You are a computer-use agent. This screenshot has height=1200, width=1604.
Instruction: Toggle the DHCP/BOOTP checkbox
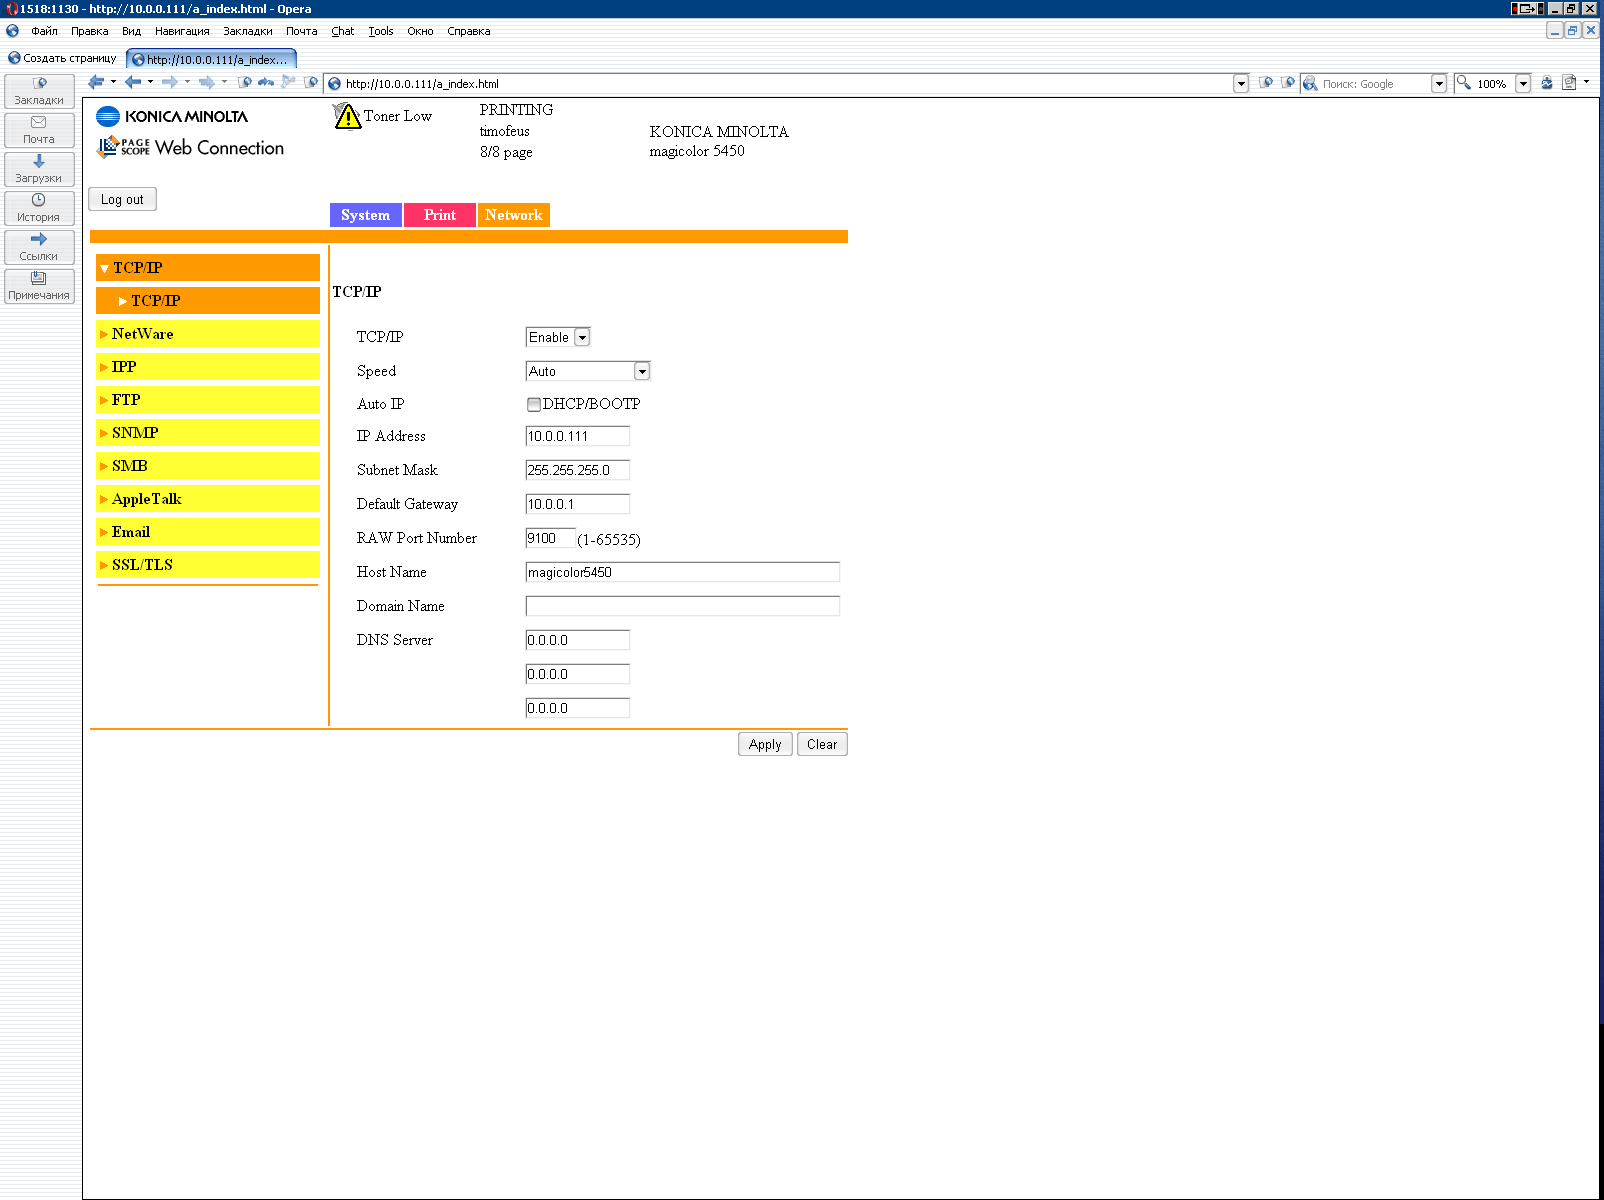coord(534,405)
